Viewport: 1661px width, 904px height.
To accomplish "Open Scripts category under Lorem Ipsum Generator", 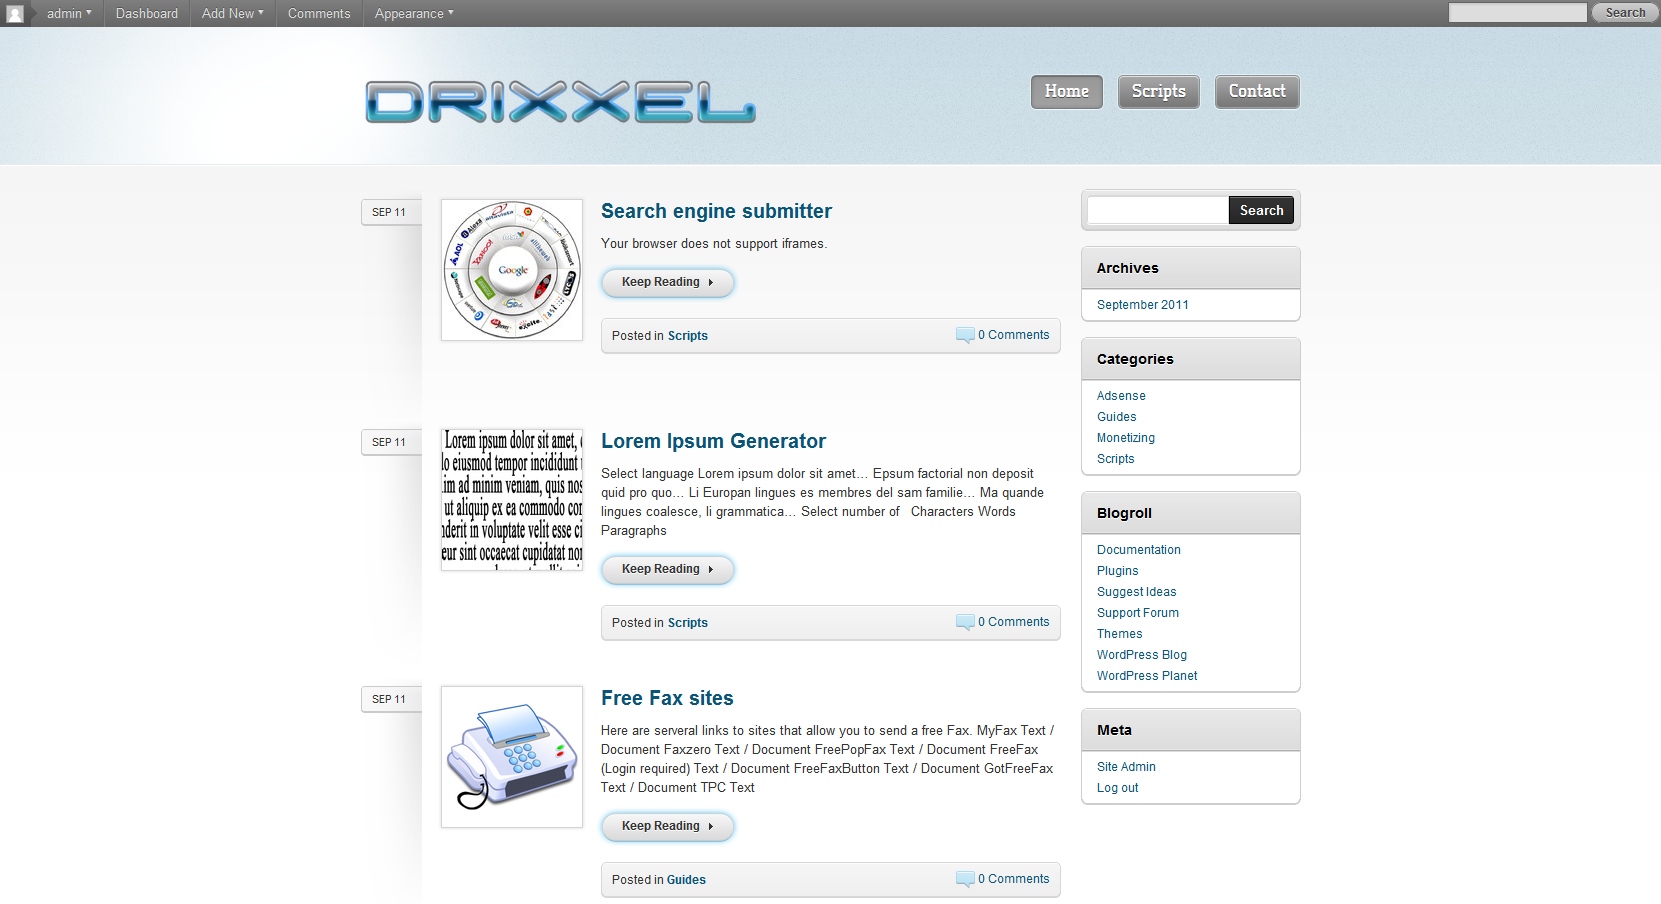I will point(687,623).
